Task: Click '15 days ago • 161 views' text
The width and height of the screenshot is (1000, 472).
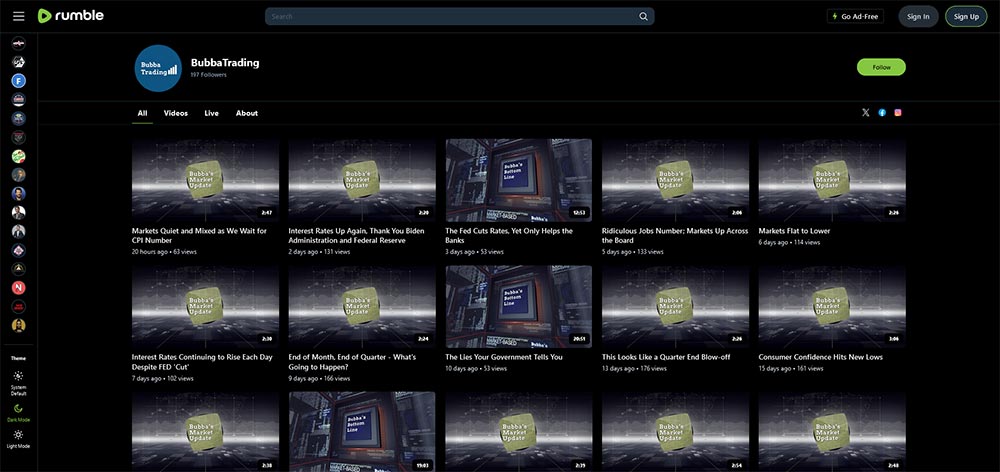Action: (x=791, y=369)
